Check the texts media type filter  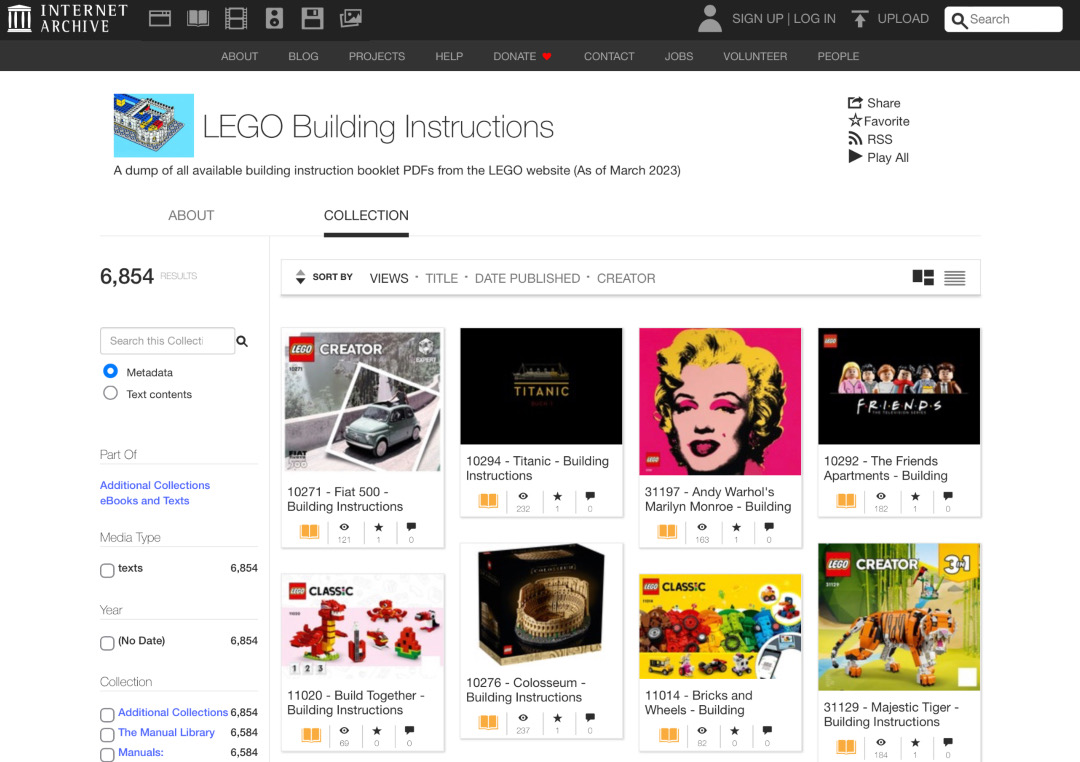coord(106,570)
